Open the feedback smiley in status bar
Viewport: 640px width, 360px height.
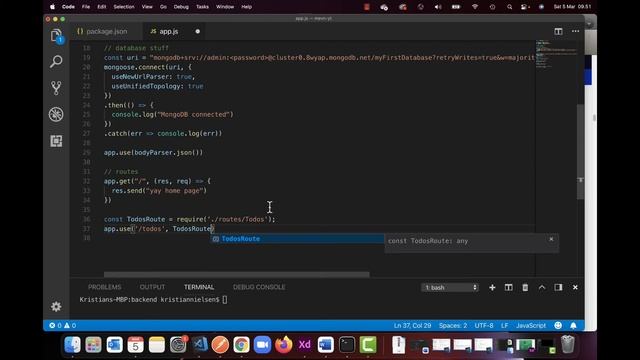[x=558, y=325]
